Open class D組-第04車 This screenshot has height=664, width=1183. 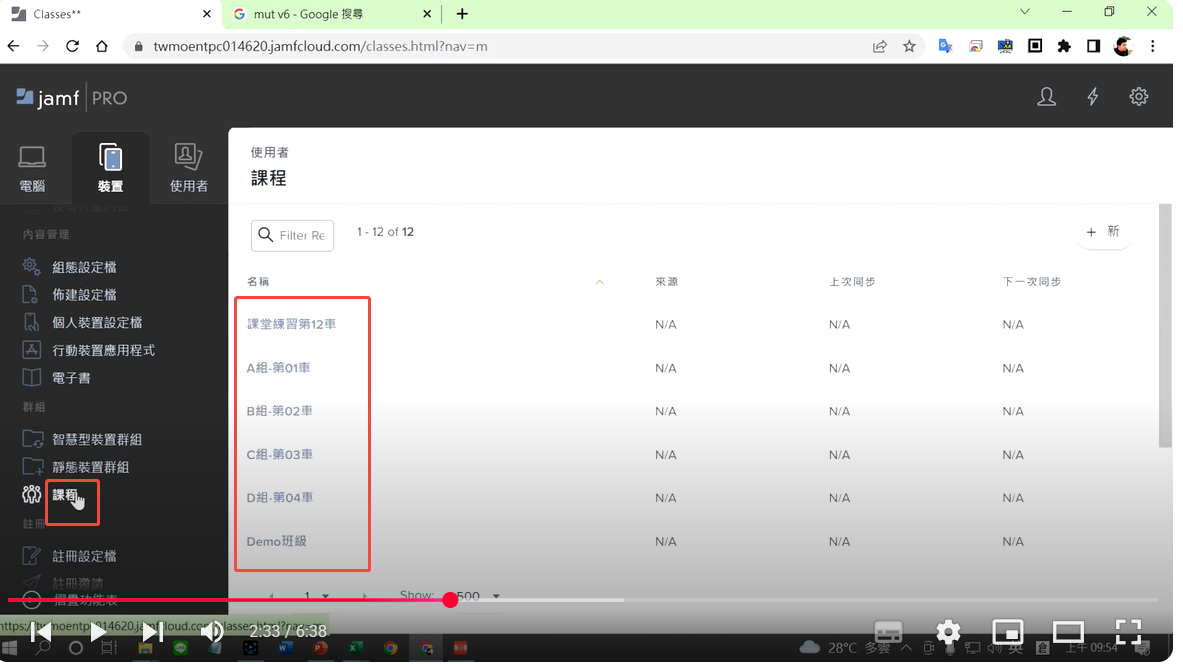[x=279, y=498]
